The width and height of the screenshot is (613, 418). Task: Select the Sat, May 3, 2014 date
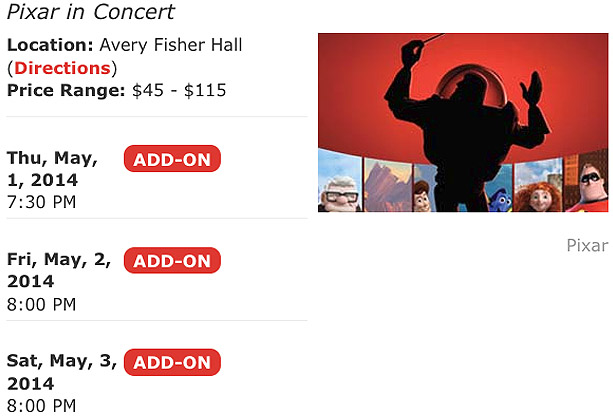62,372
